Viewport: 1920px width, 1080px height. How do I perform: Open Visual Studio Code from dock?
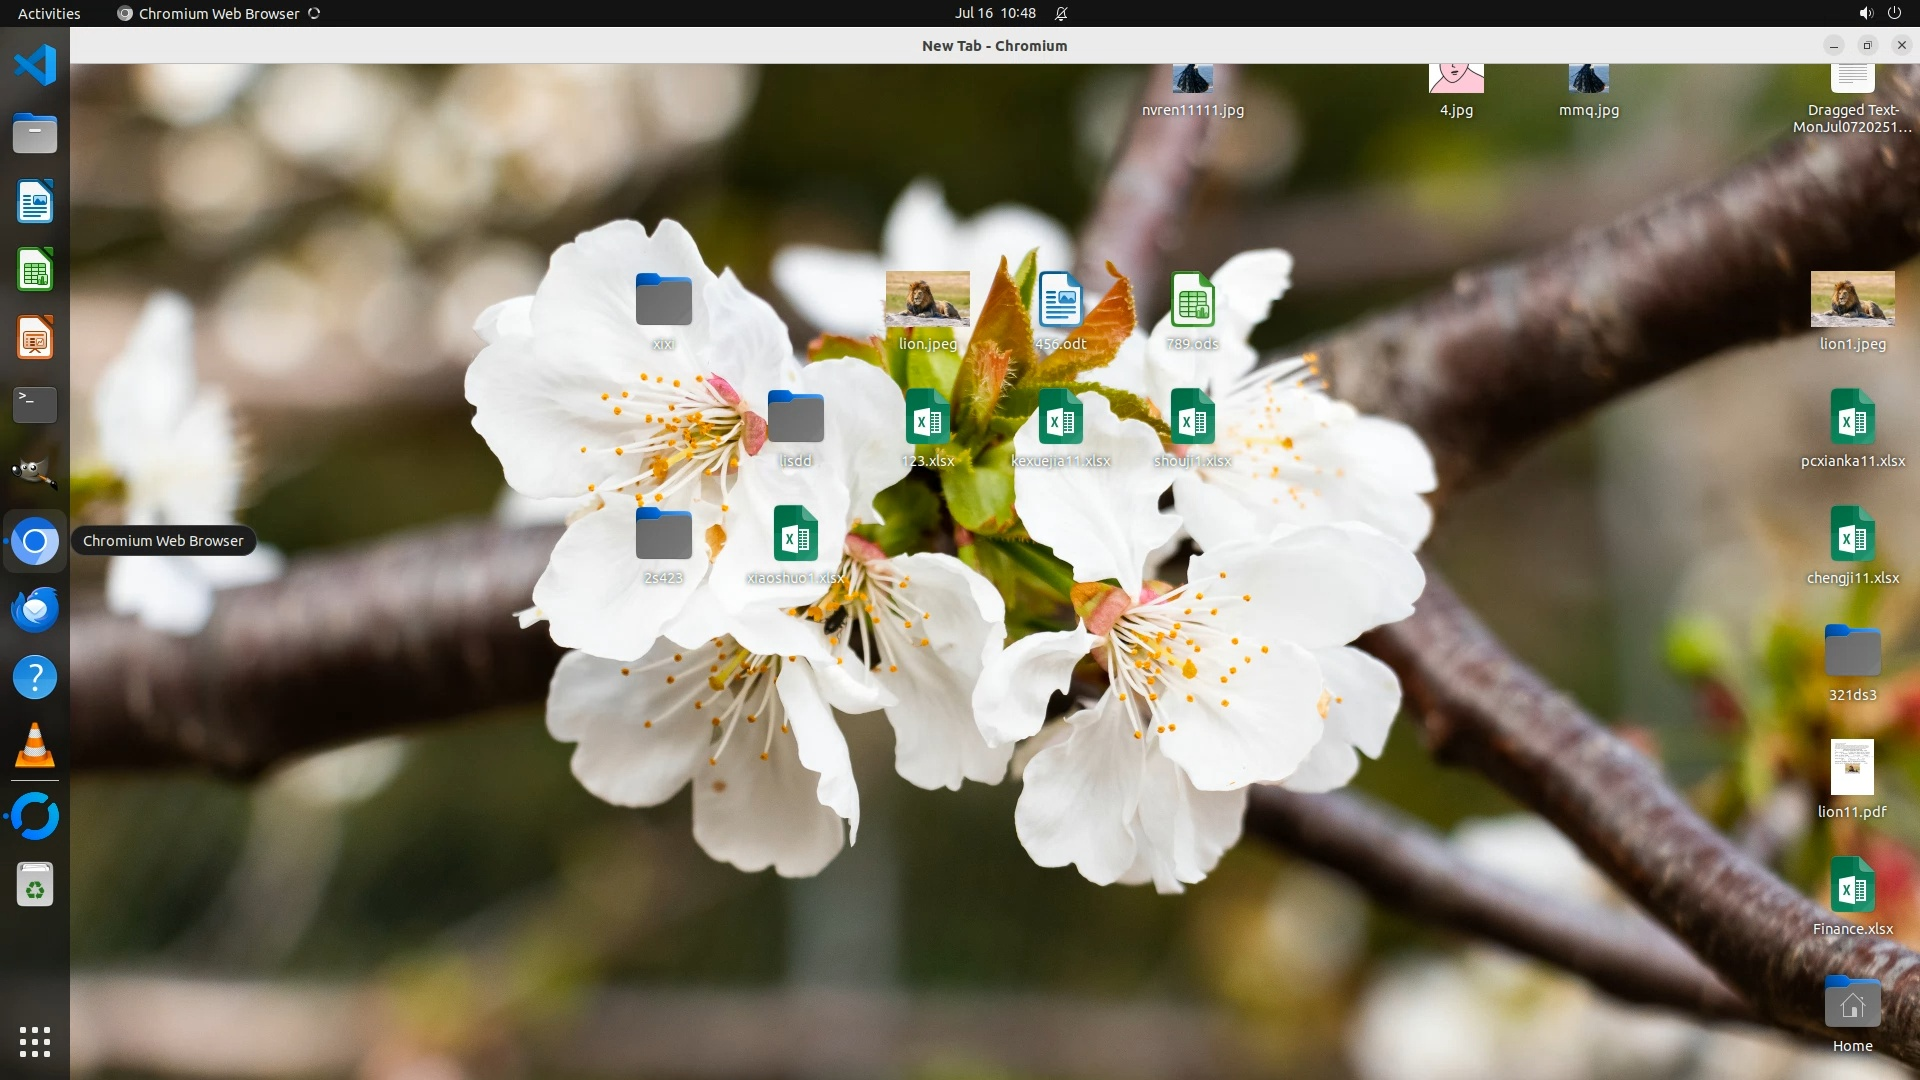[x=35, y=66]
